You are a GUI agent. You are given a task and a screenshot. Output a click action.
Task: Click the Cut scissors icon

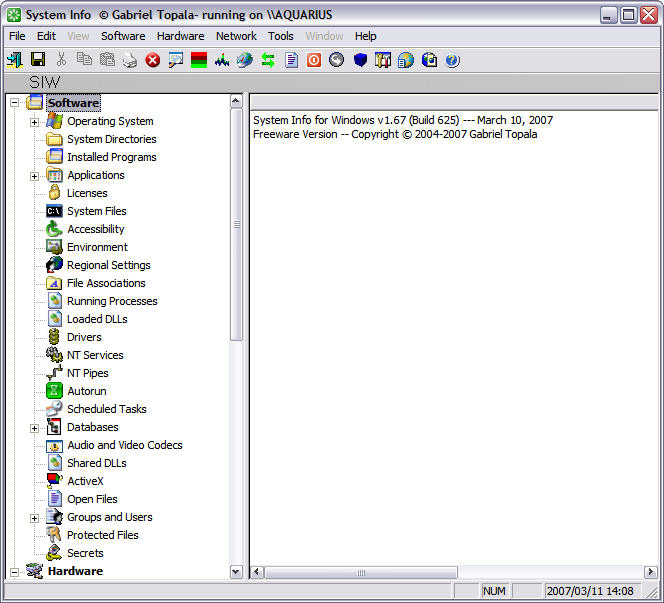61,60
